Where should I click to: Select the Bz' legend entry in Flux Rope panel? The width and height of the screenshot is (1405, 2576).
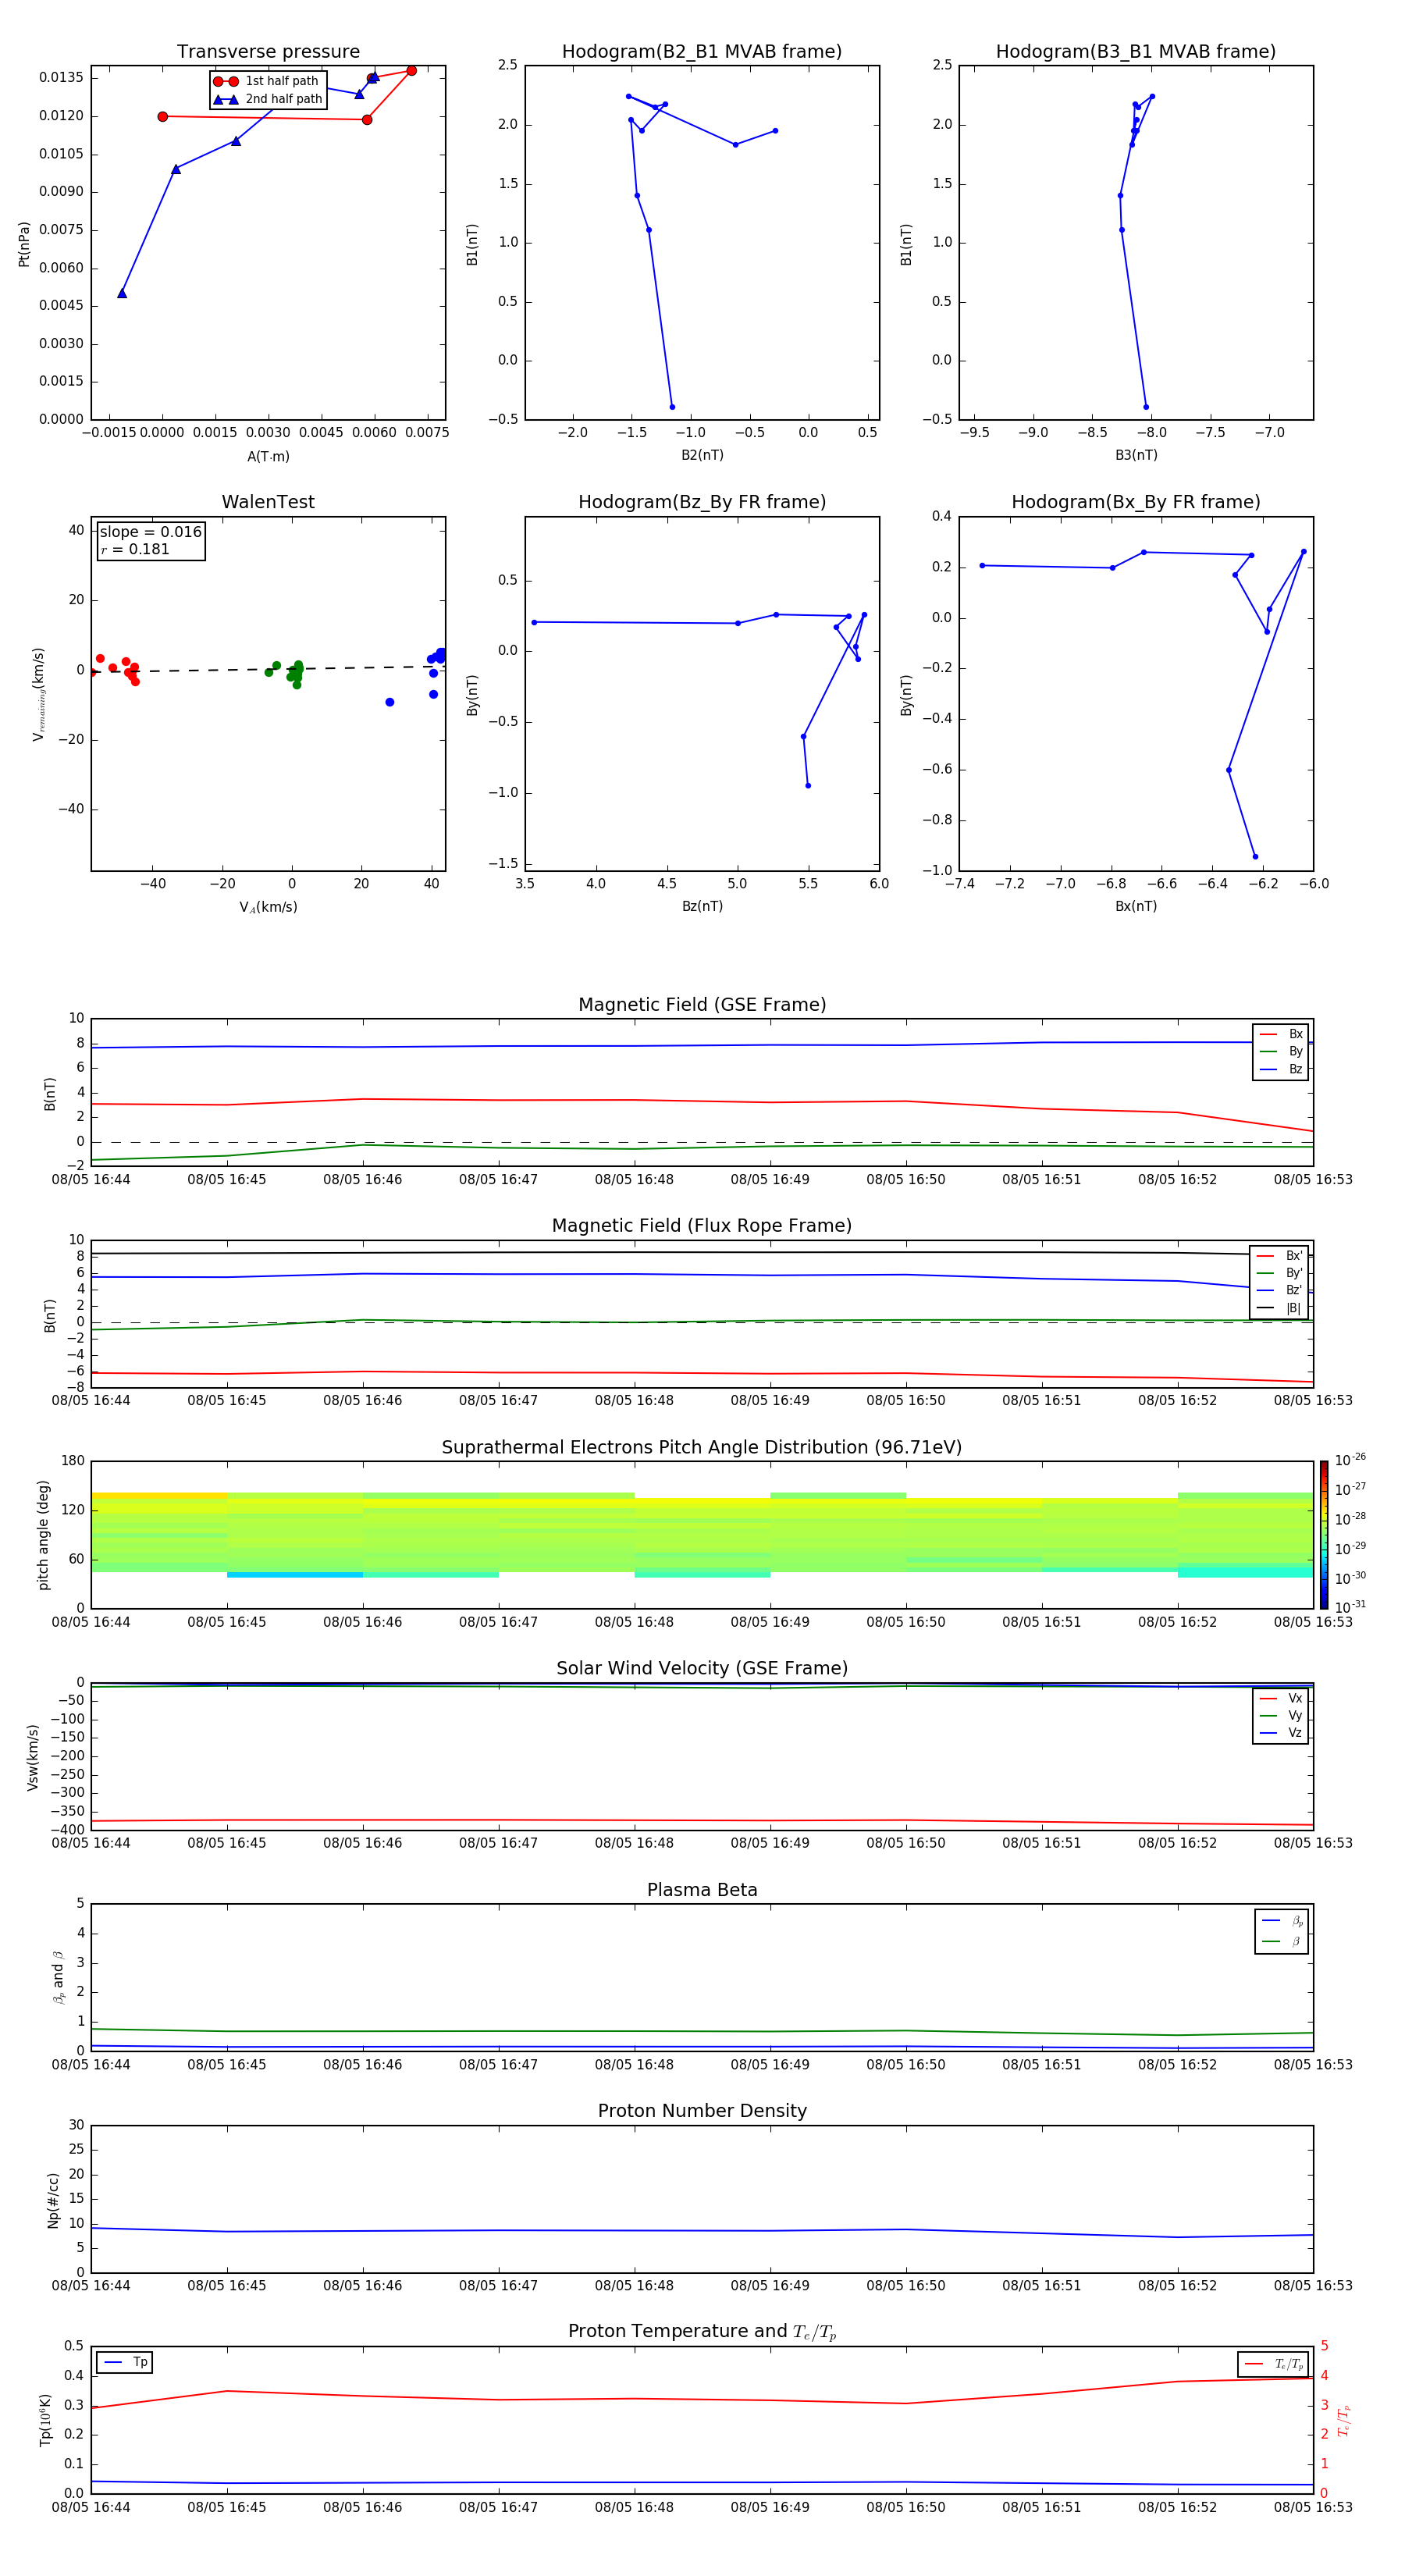(1279, 1290)
